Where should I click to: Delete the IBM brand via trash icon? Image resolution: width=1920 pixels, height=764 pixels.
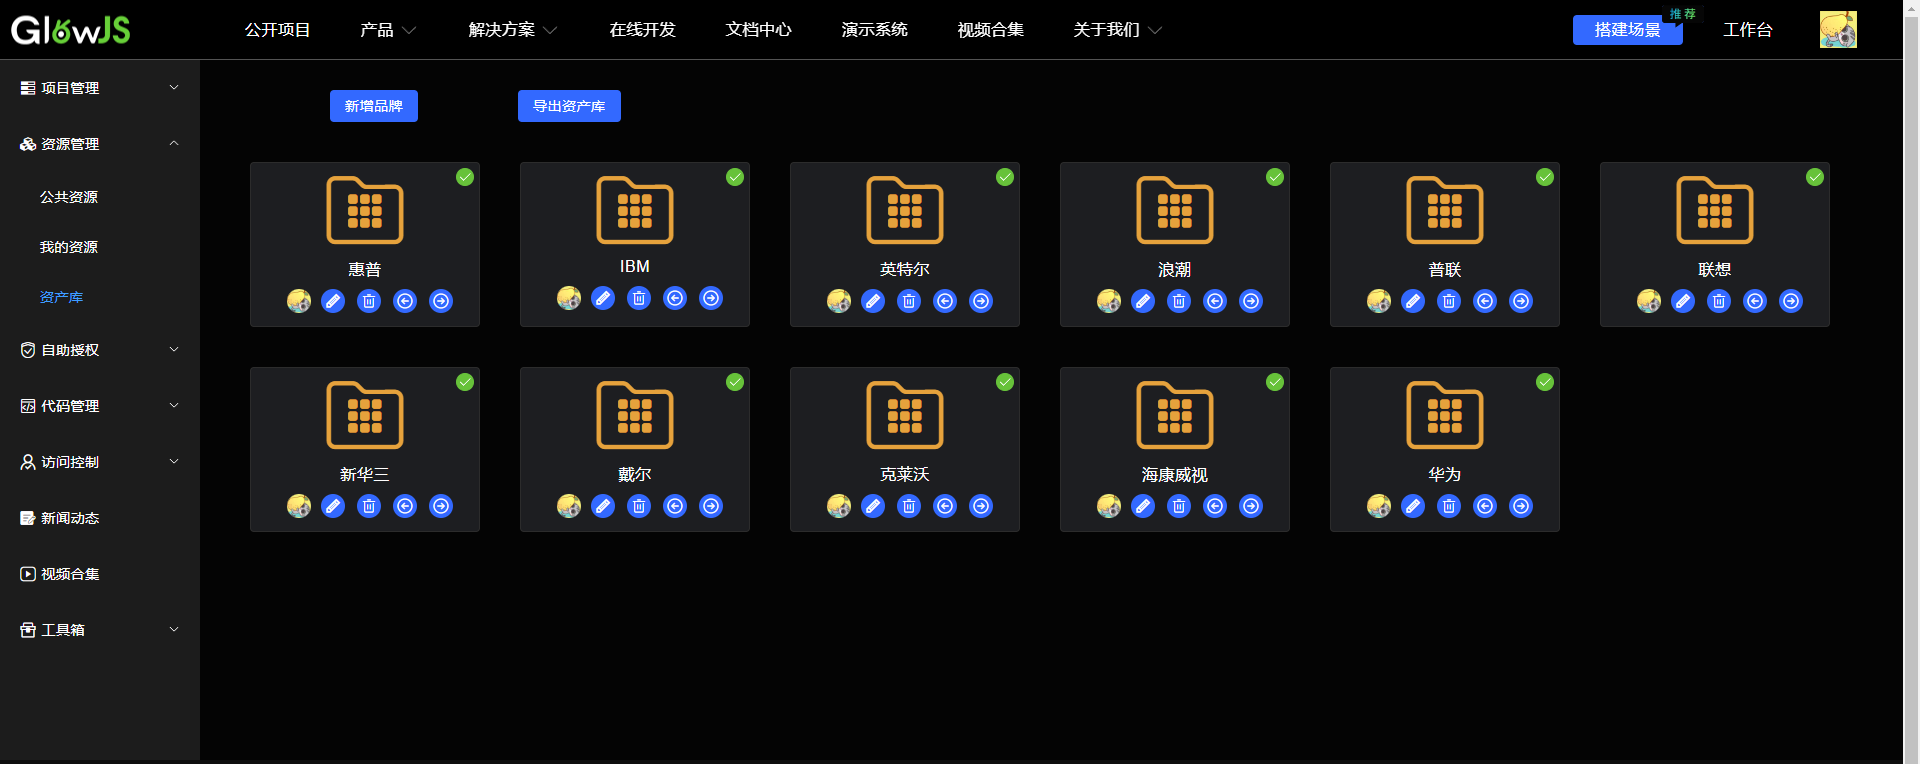[639, 298]
